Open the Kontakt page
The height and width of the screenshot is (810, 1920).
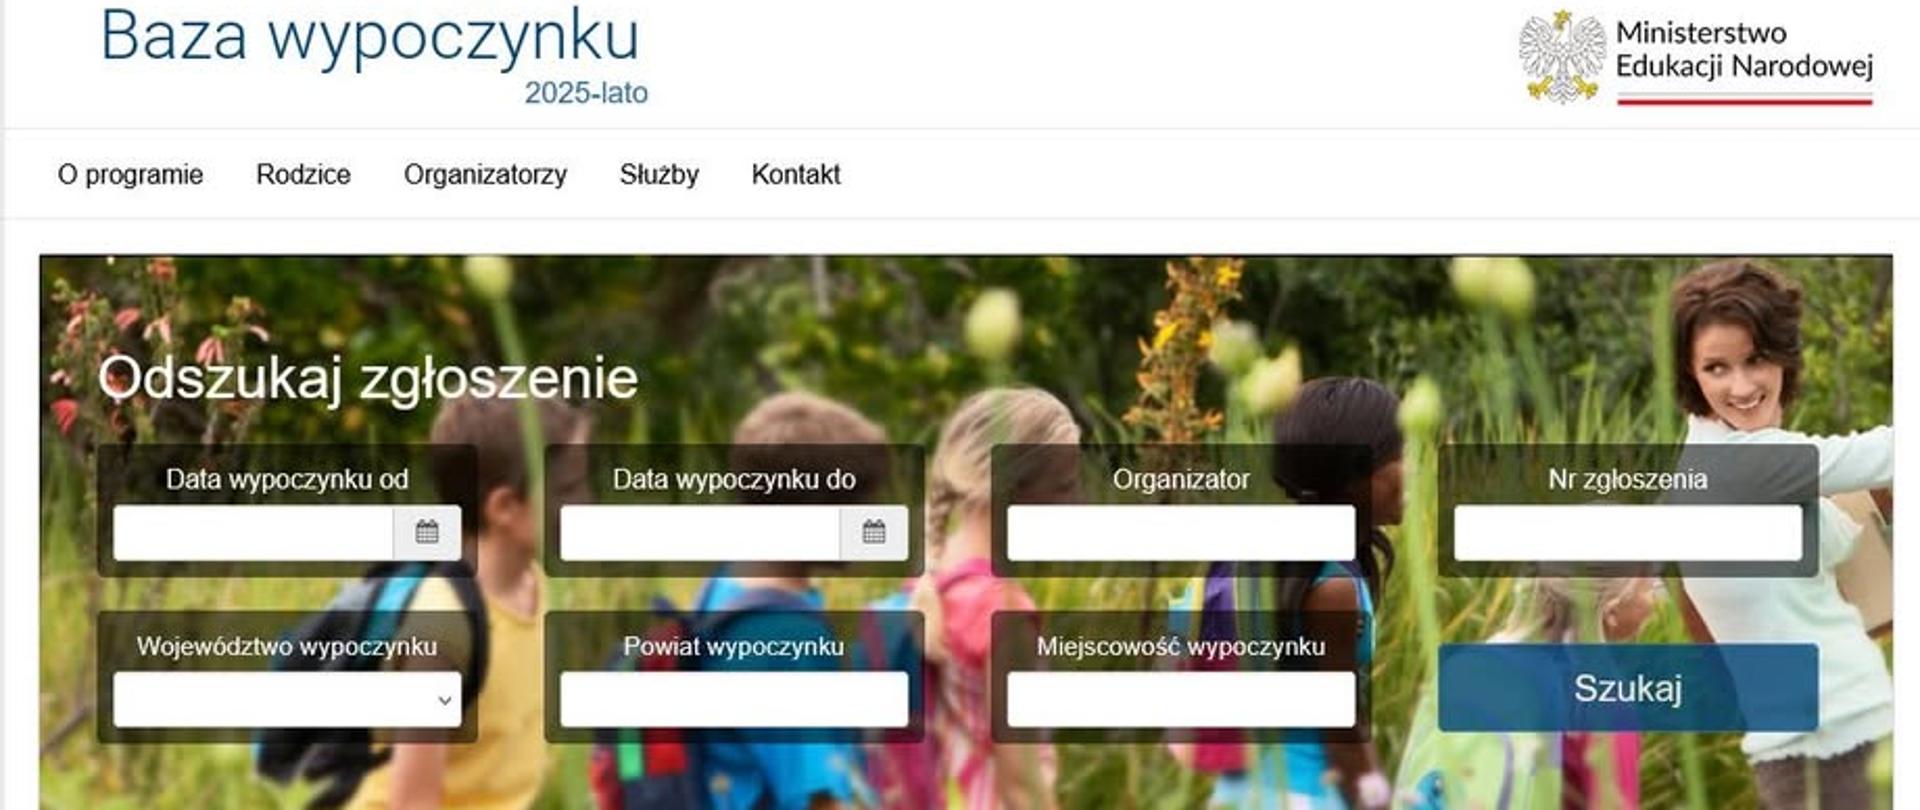[796, 175]
